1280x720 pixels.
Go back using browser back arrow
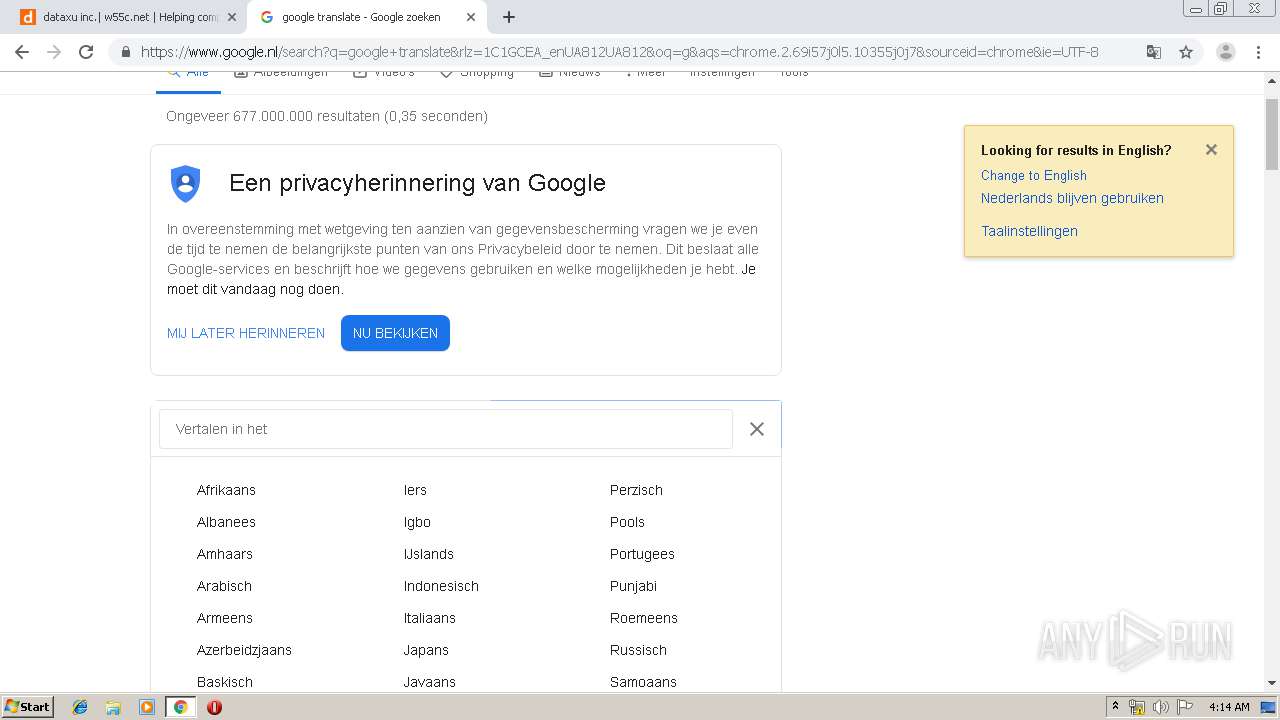[x=22, y=52]
